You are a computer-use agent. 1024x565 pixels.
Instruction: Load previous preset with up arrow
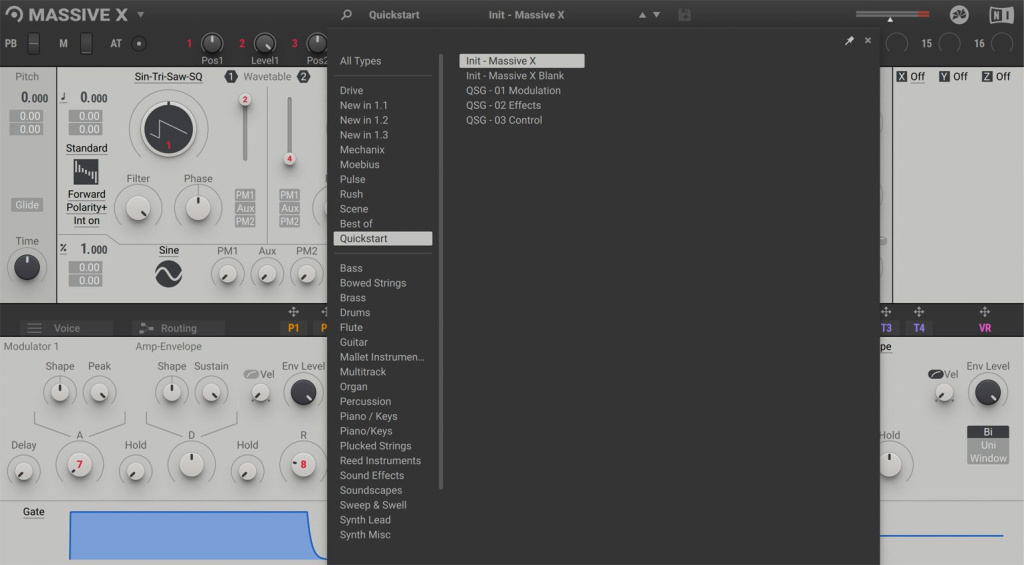point(642,14)
